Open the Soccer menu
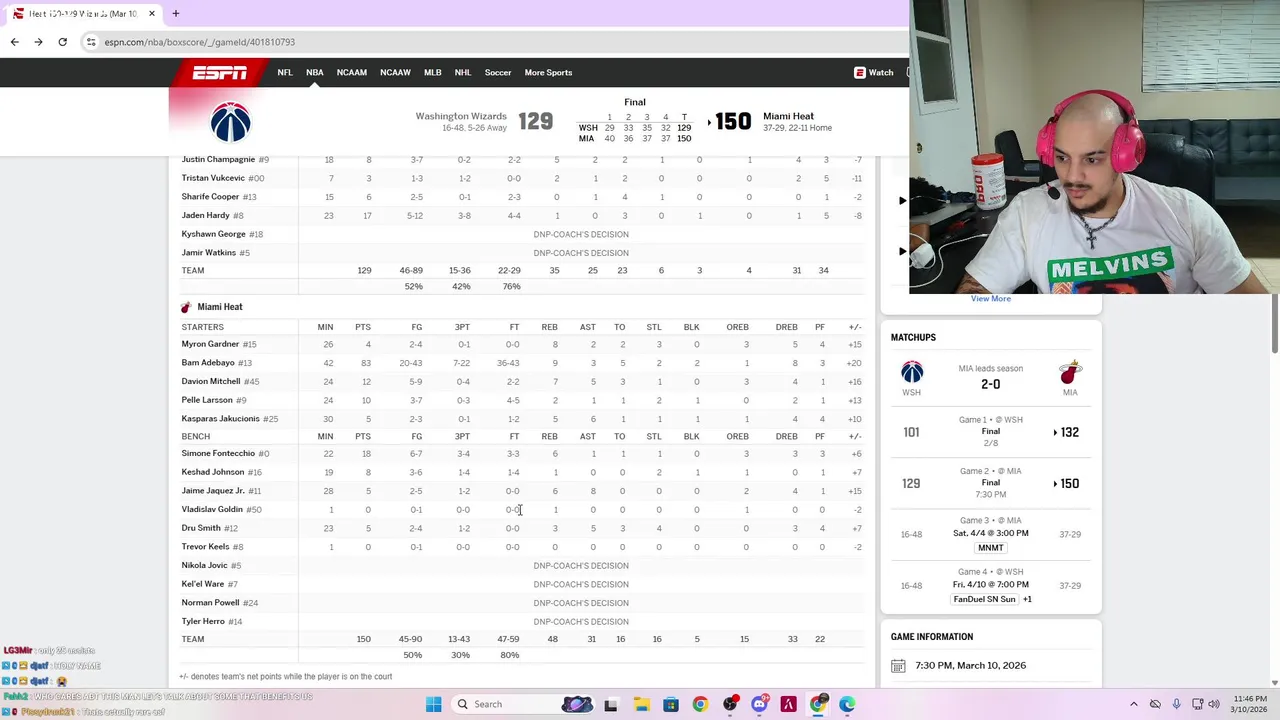Viewport: 1280px width, 720px height. point(498,73)
